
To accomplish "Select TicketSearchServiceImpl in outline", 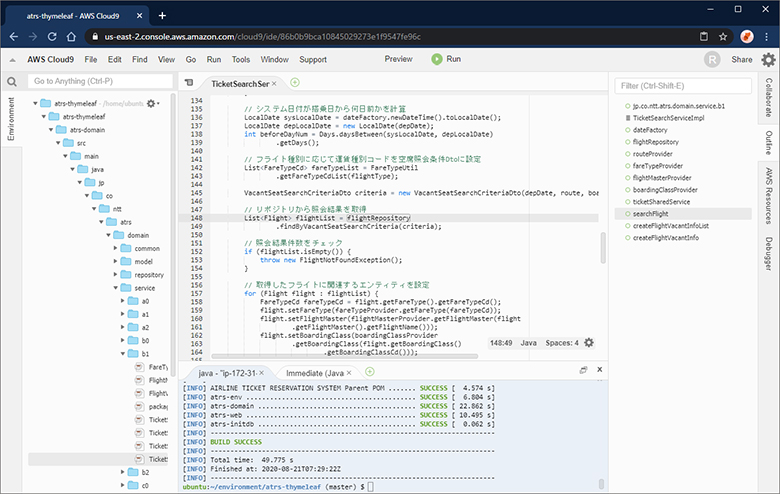I will (668, 118).
